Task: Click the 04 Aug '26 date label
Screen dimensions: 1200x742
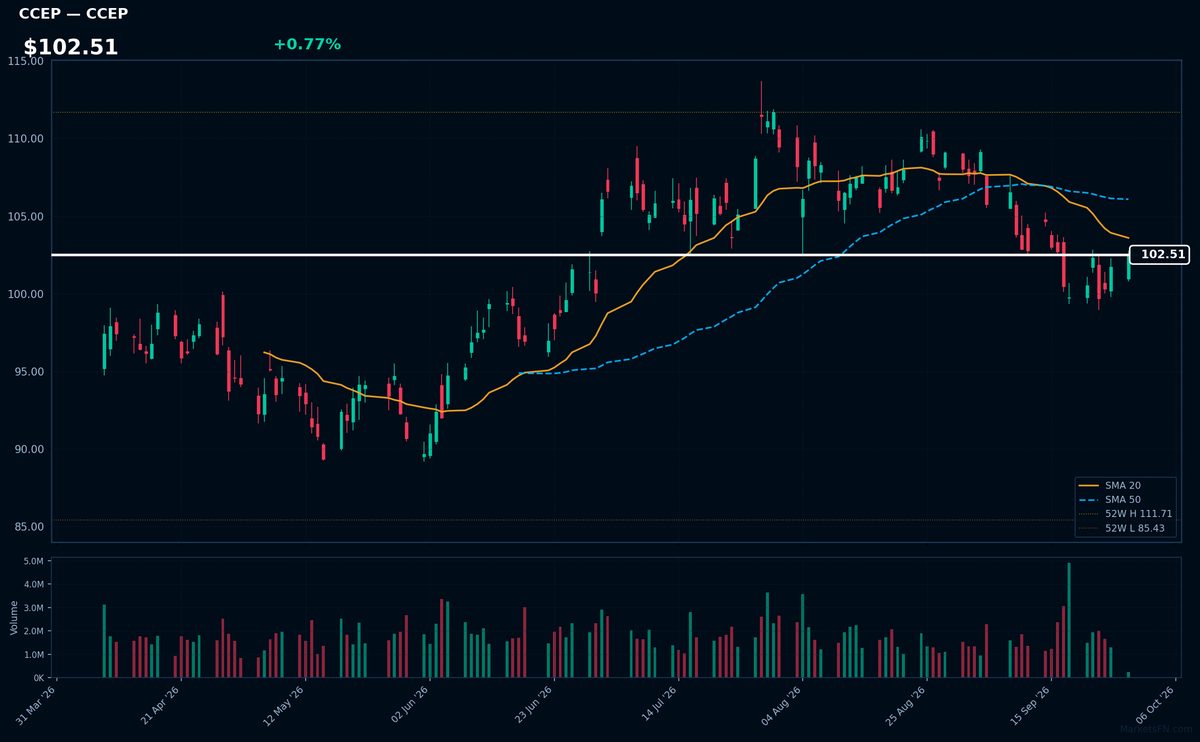Action: 783,705
